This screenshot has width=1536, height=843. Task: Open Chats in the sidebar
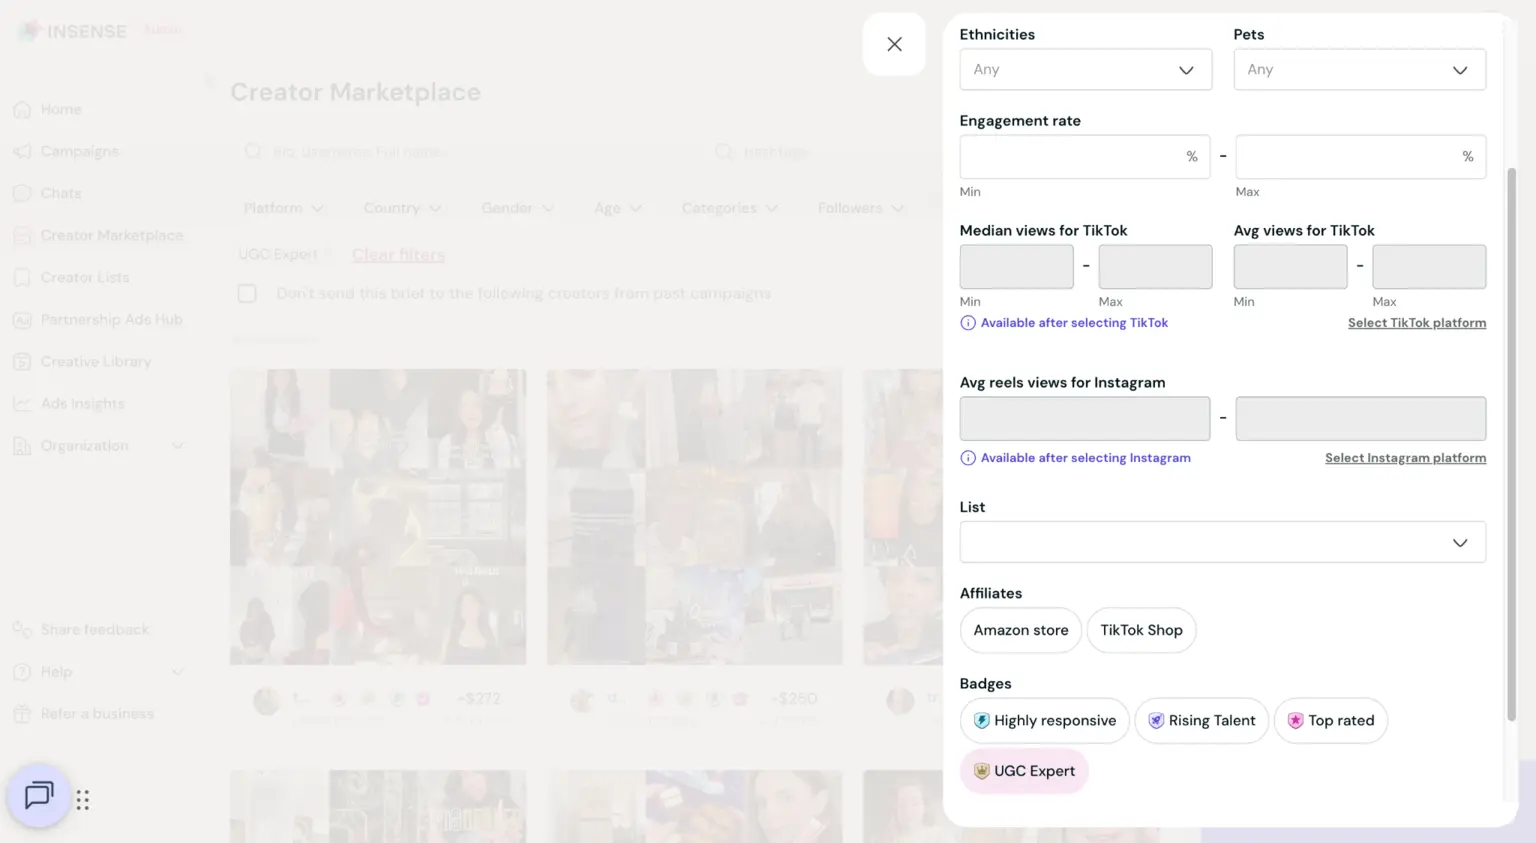click(x=61, y=193)
